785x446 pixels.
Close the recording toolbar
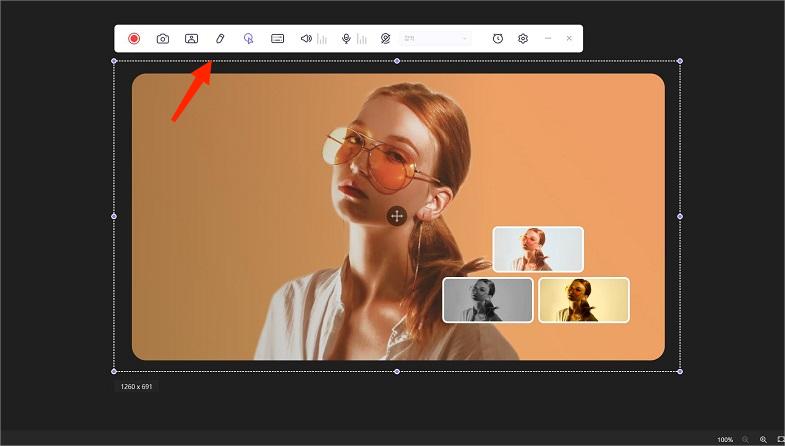(x=569, y=39)
